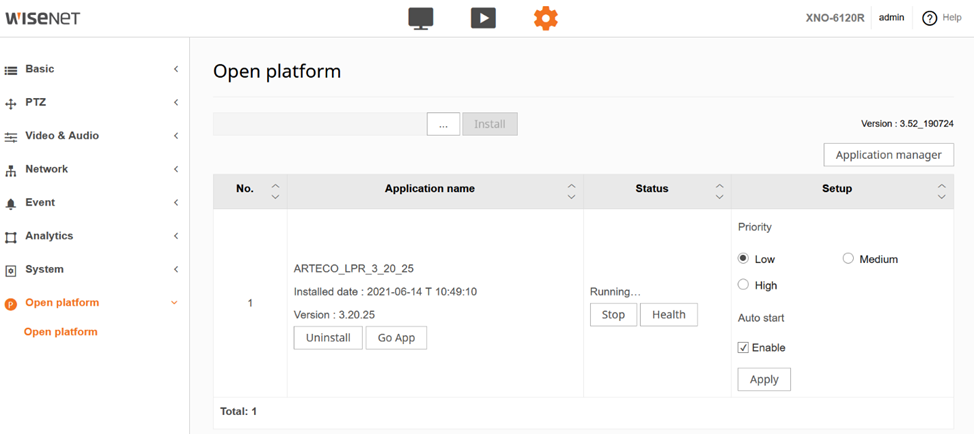Expand the Event menu chevron

pyautogui.click(x=176, y=202)
